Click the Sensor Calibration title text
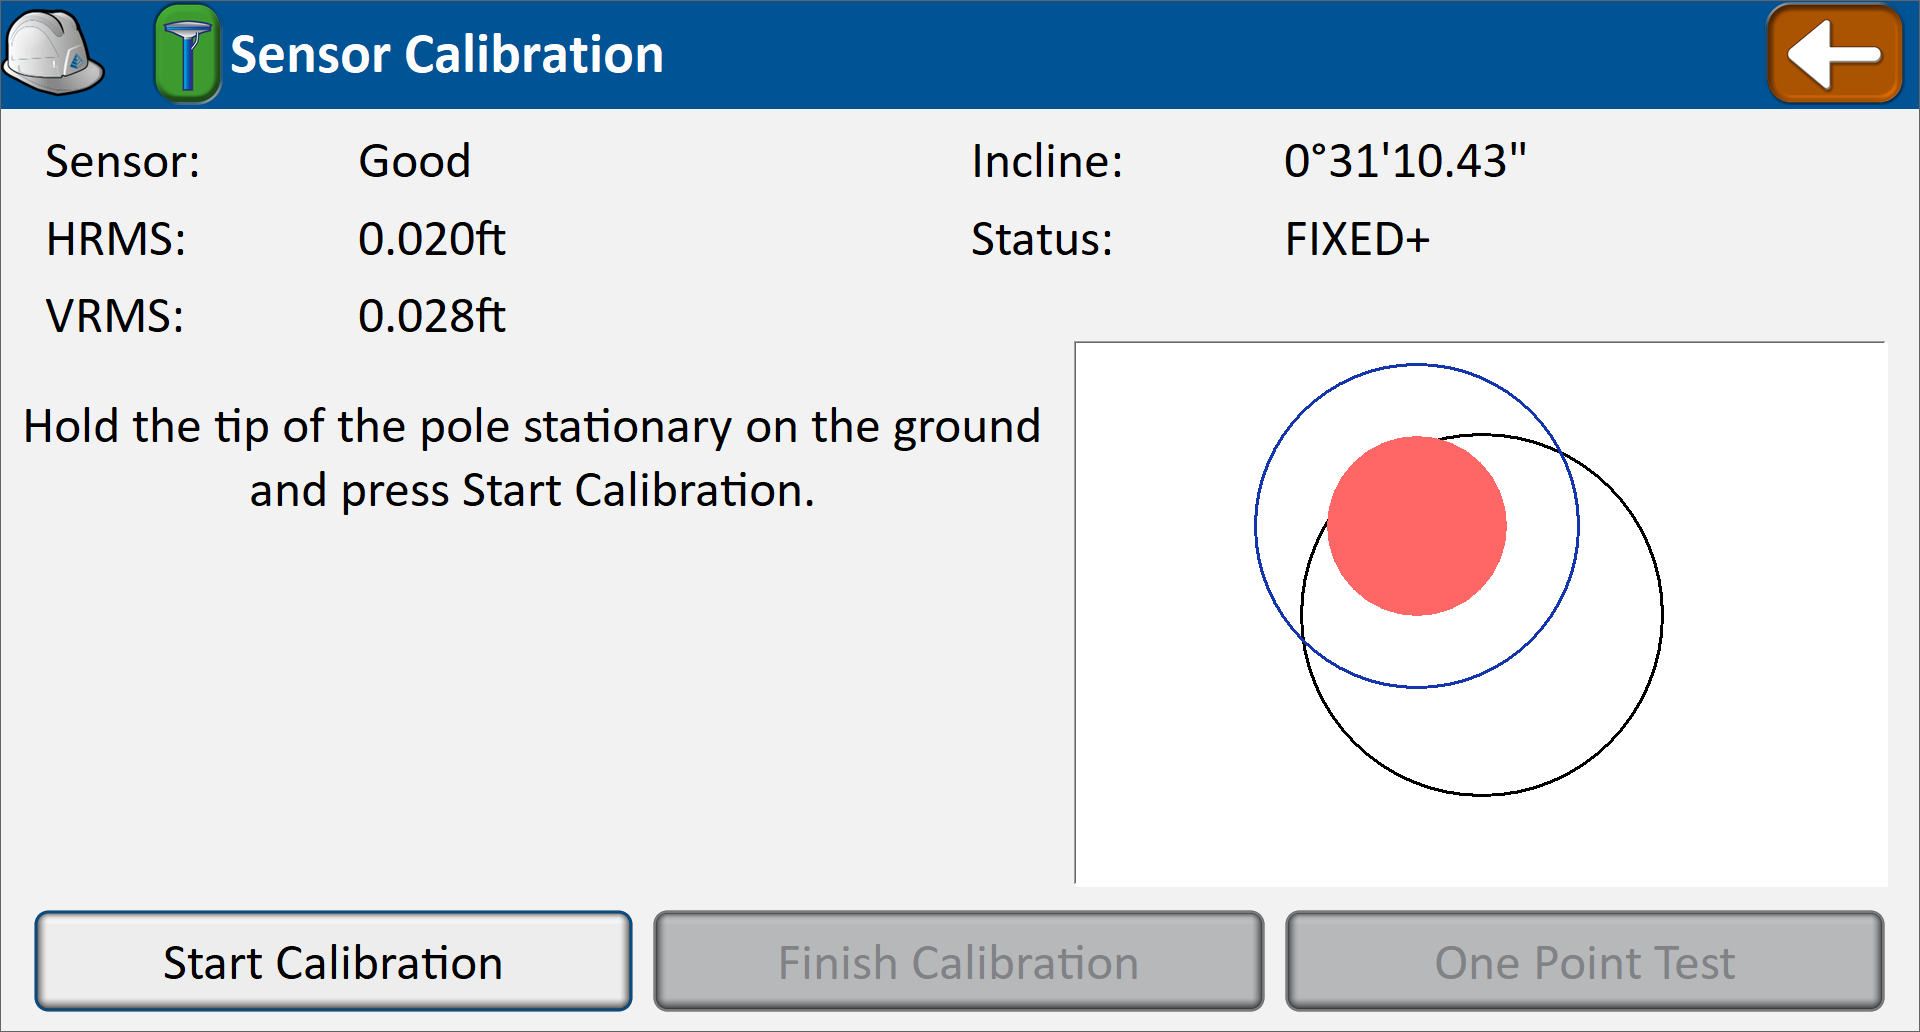The width and height of the screenshot is (1920, 1032). coord(447,54)
